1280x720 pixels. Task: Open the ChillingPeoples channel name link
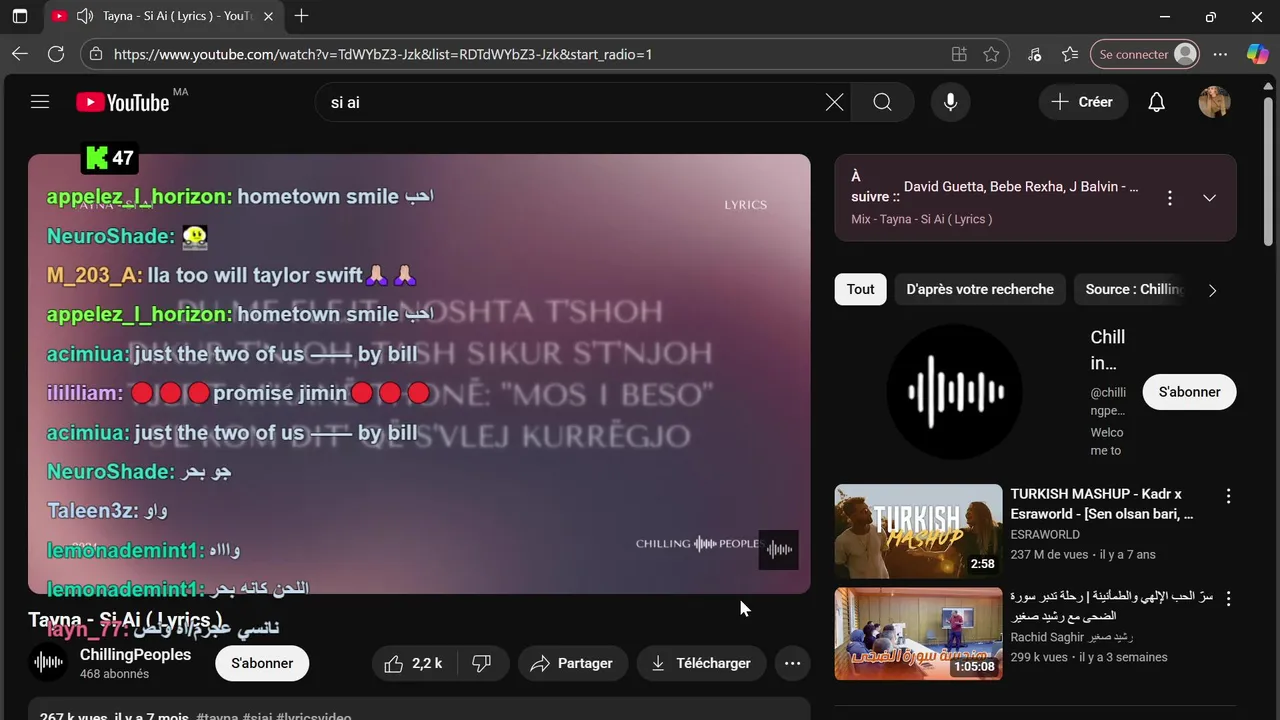[135, 655]
